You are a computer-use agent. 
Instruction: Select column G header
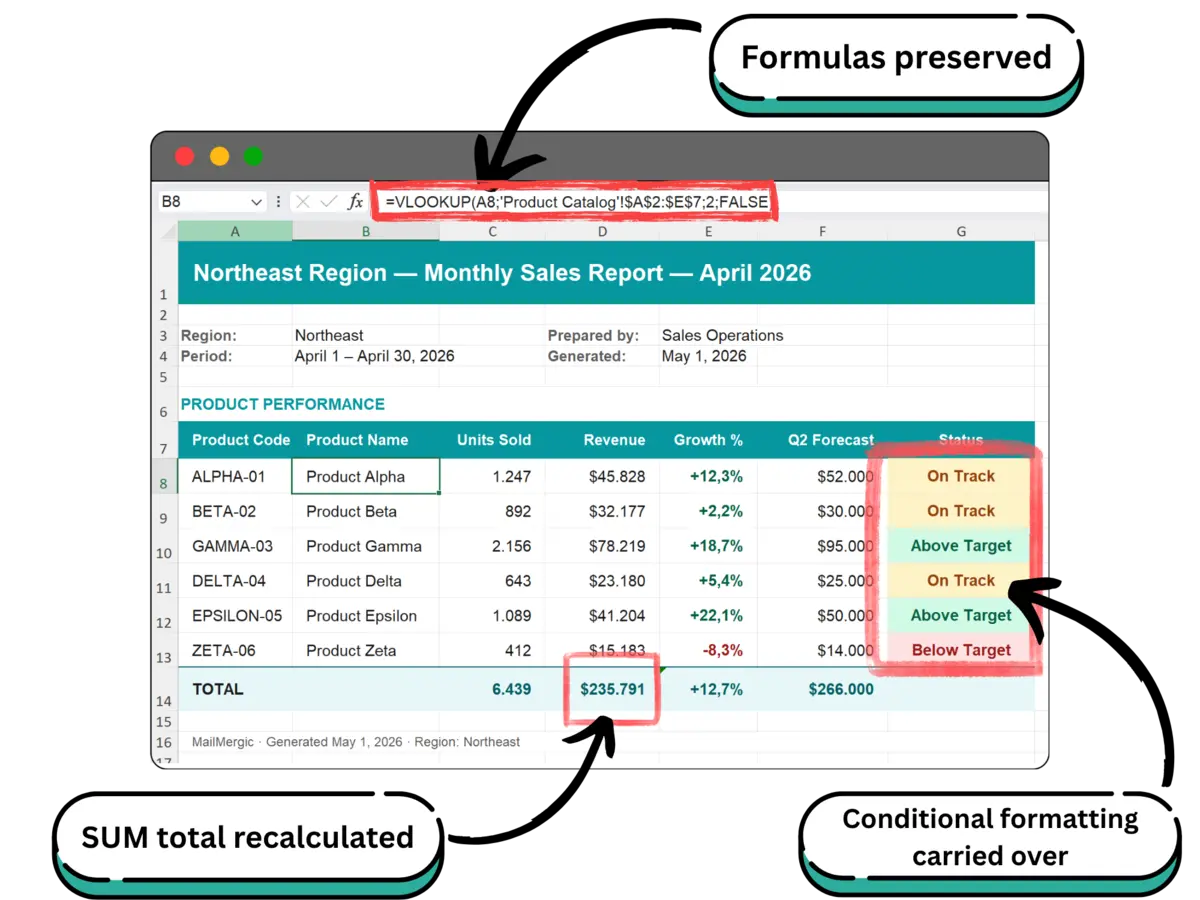[961, 231]
